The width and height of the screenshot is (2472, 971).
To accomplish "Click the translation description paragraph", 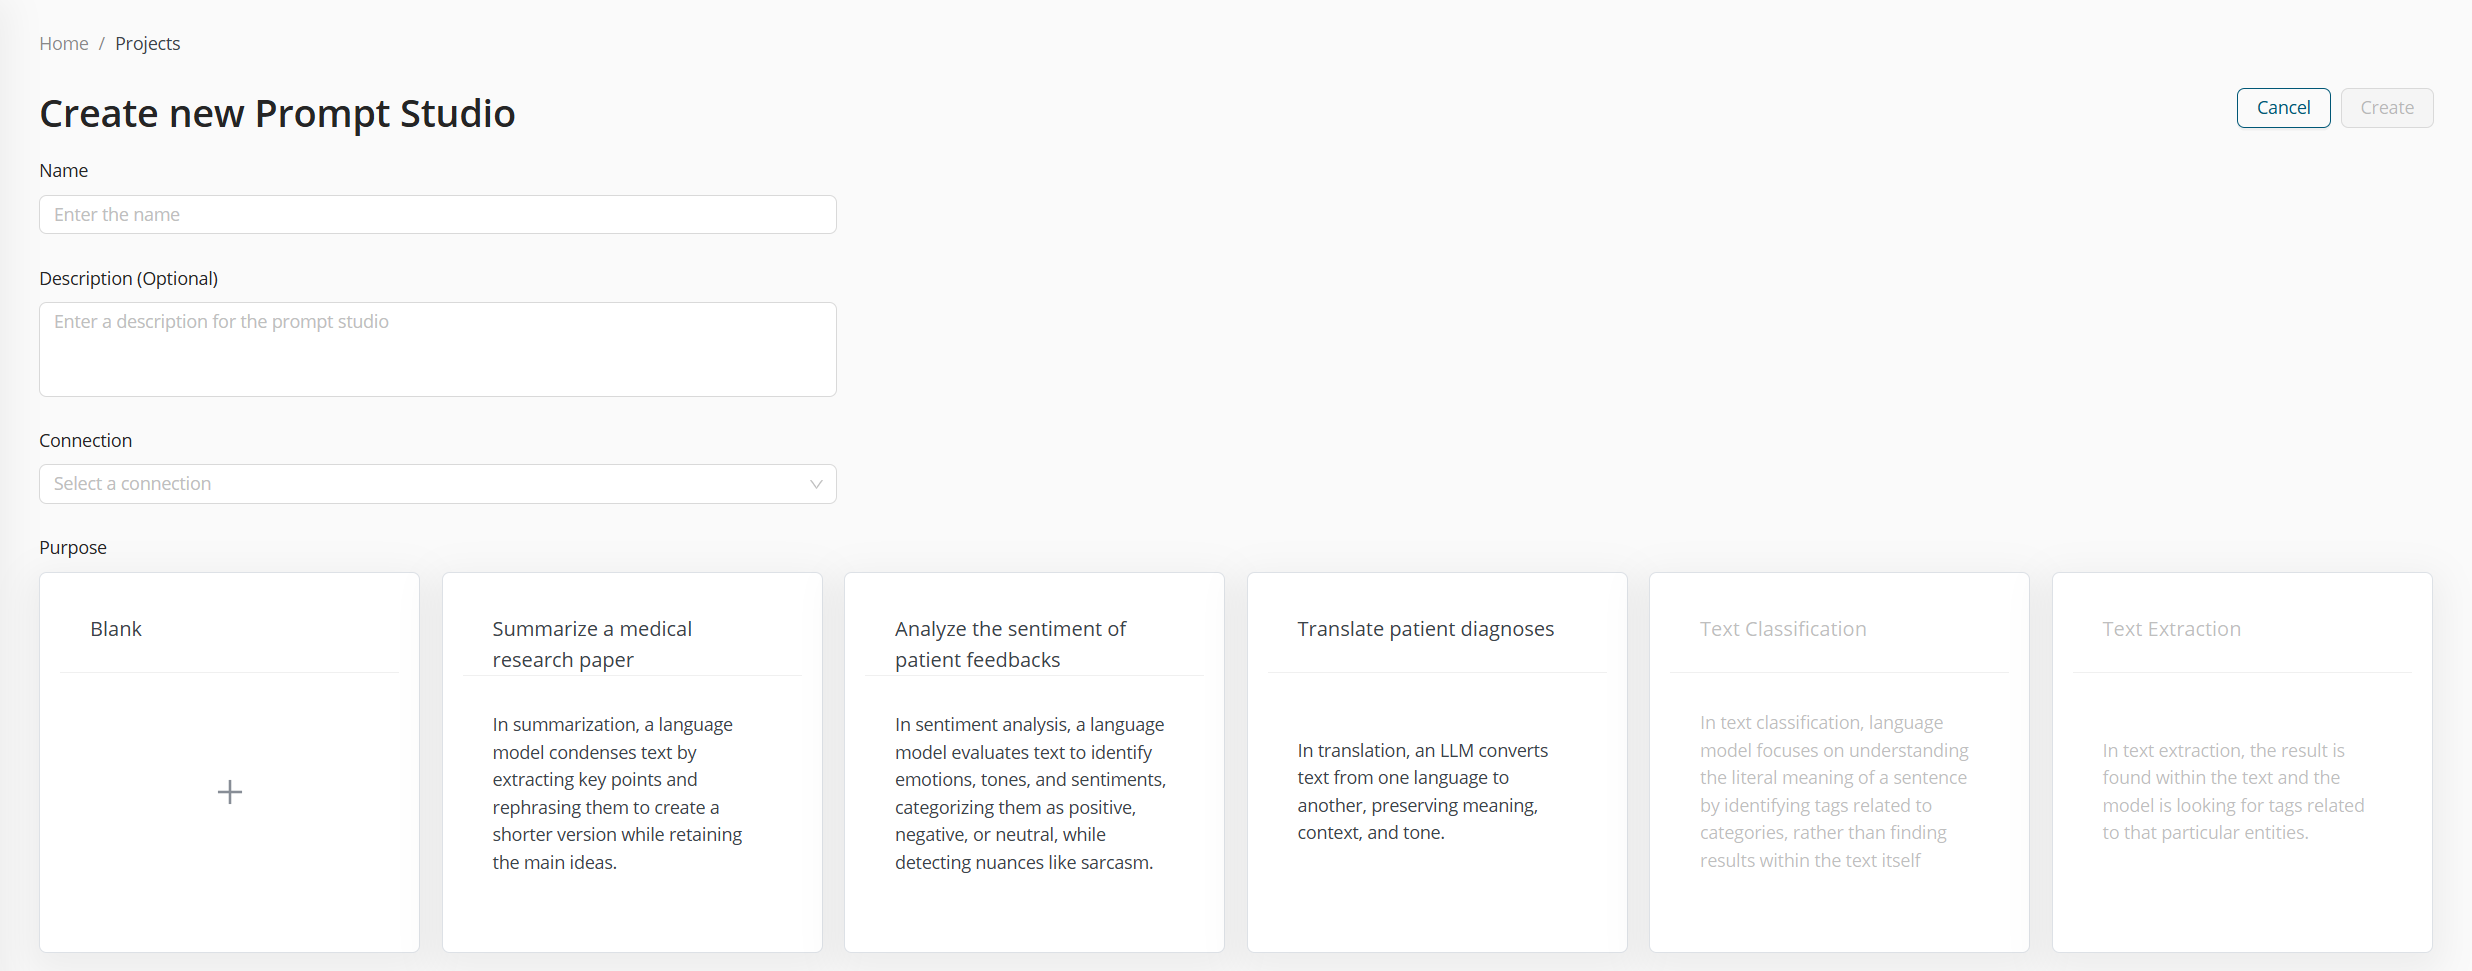I will coord(1423,791).
